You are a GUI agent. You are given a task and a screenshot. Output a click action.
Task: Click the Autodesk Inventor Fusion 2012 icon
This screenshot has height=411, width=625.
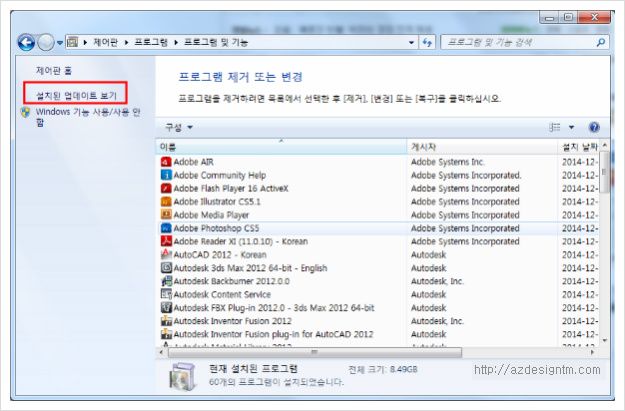[166, 321]
